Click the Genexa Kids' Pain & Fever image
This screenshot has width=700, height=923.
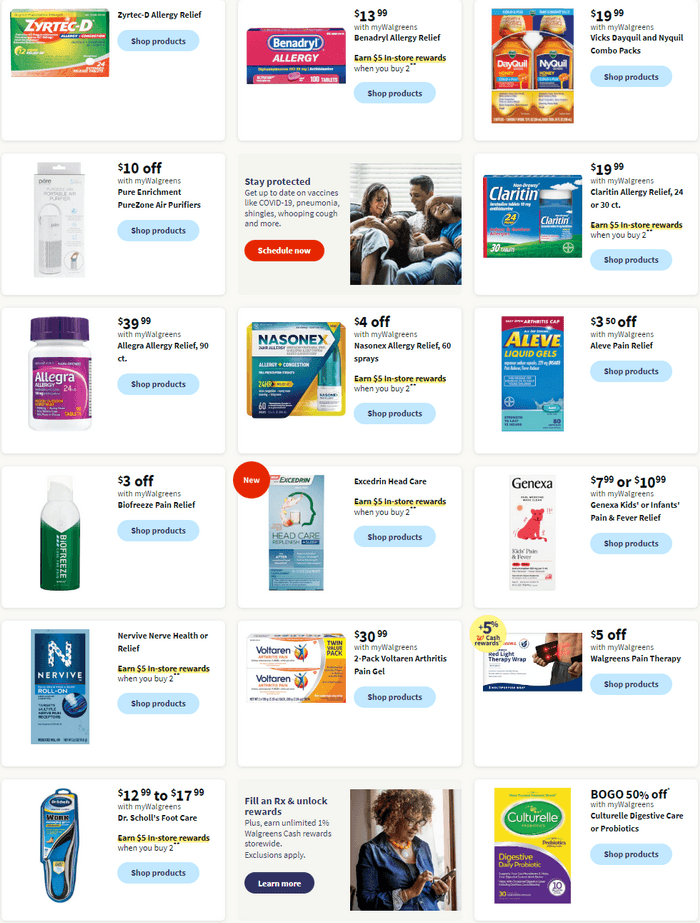coord(533,533)
